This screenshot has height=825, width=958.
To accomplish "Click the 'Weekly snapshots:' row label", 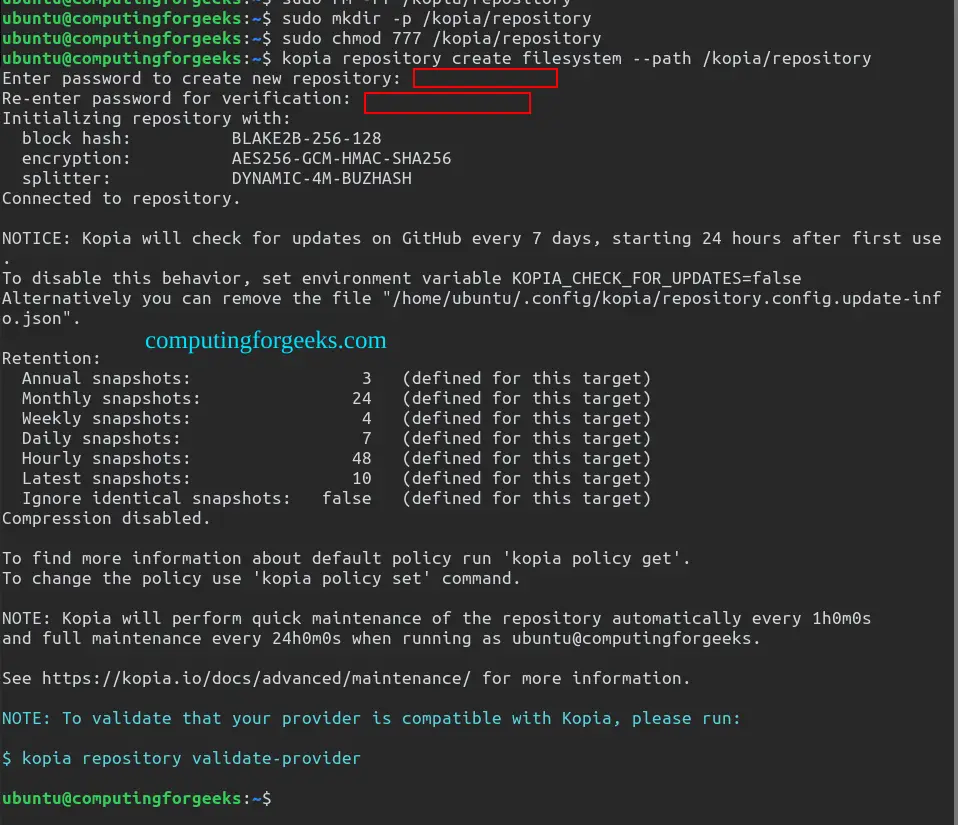I will point(106,419).
